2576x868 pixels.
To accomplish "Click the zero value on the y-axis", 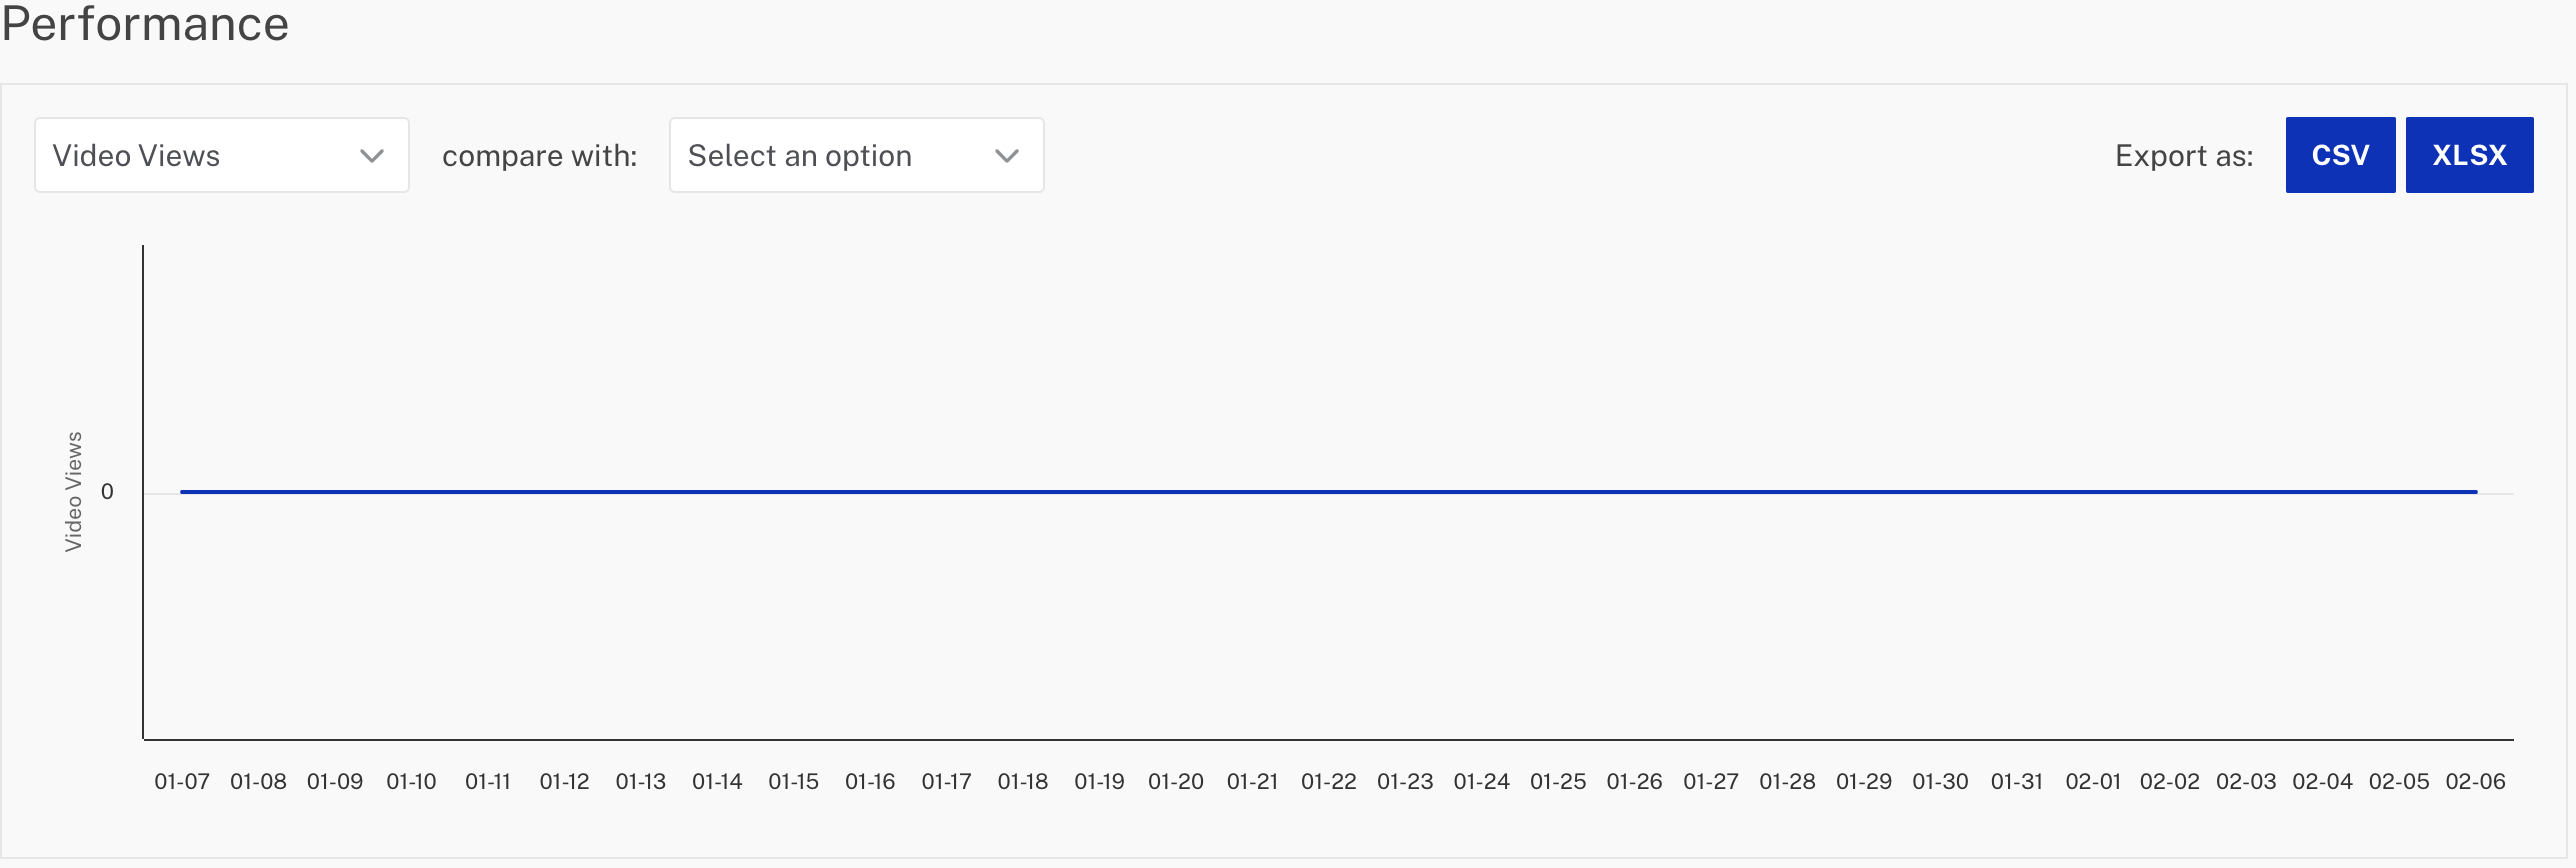I will click(108, 491).
